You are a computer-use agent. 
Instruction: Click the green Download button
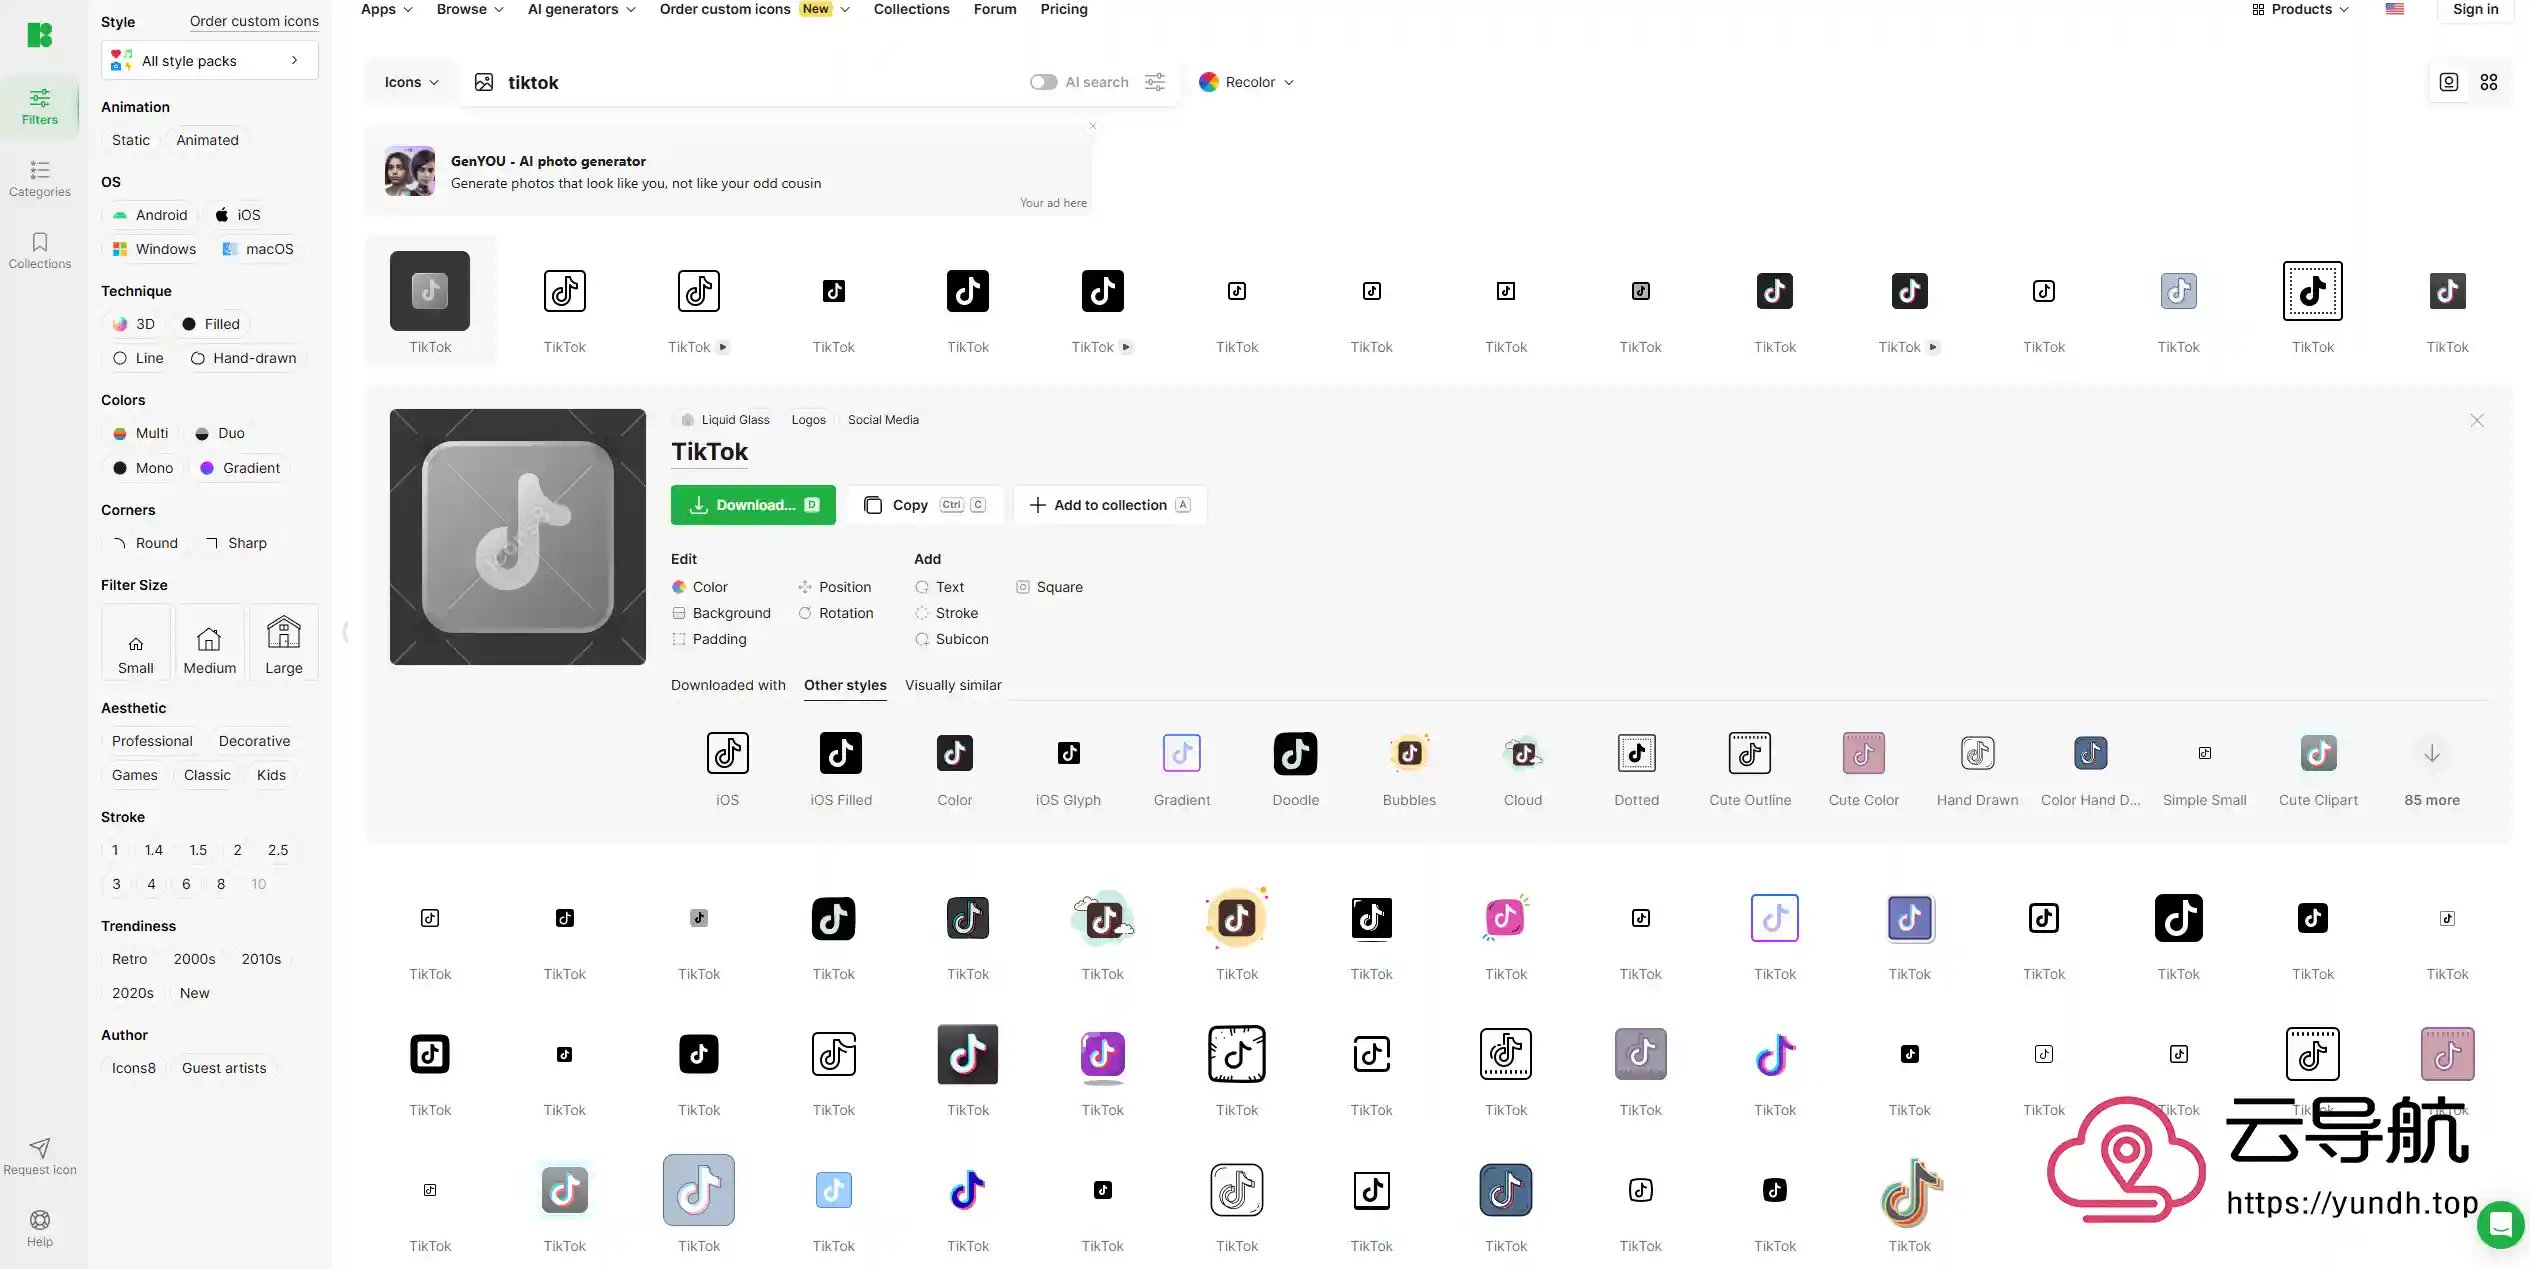753,505
